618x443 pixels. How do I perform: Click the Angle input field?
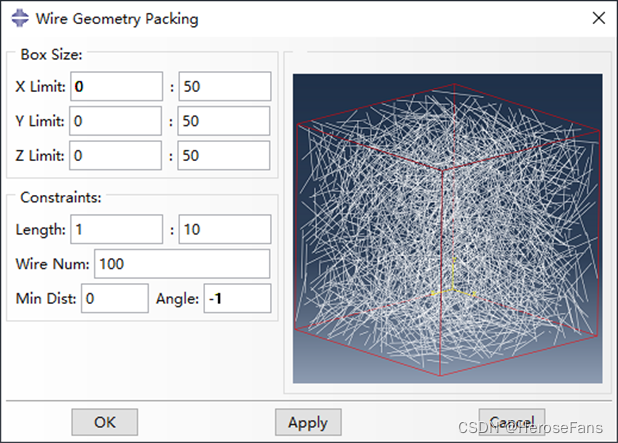(237, 298)
